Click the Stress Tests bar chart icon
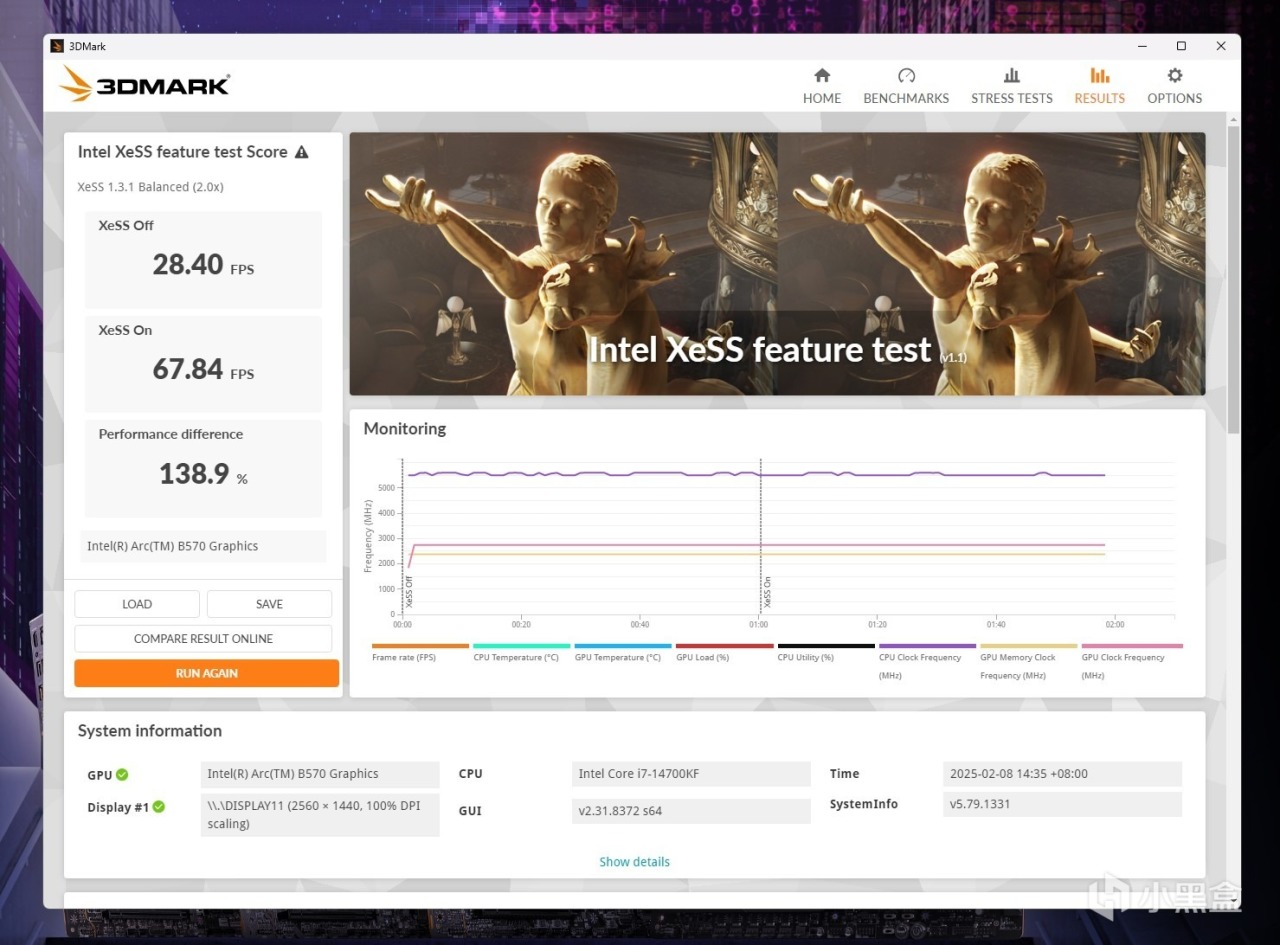Screen dimensions: 1280x945 1012,76
